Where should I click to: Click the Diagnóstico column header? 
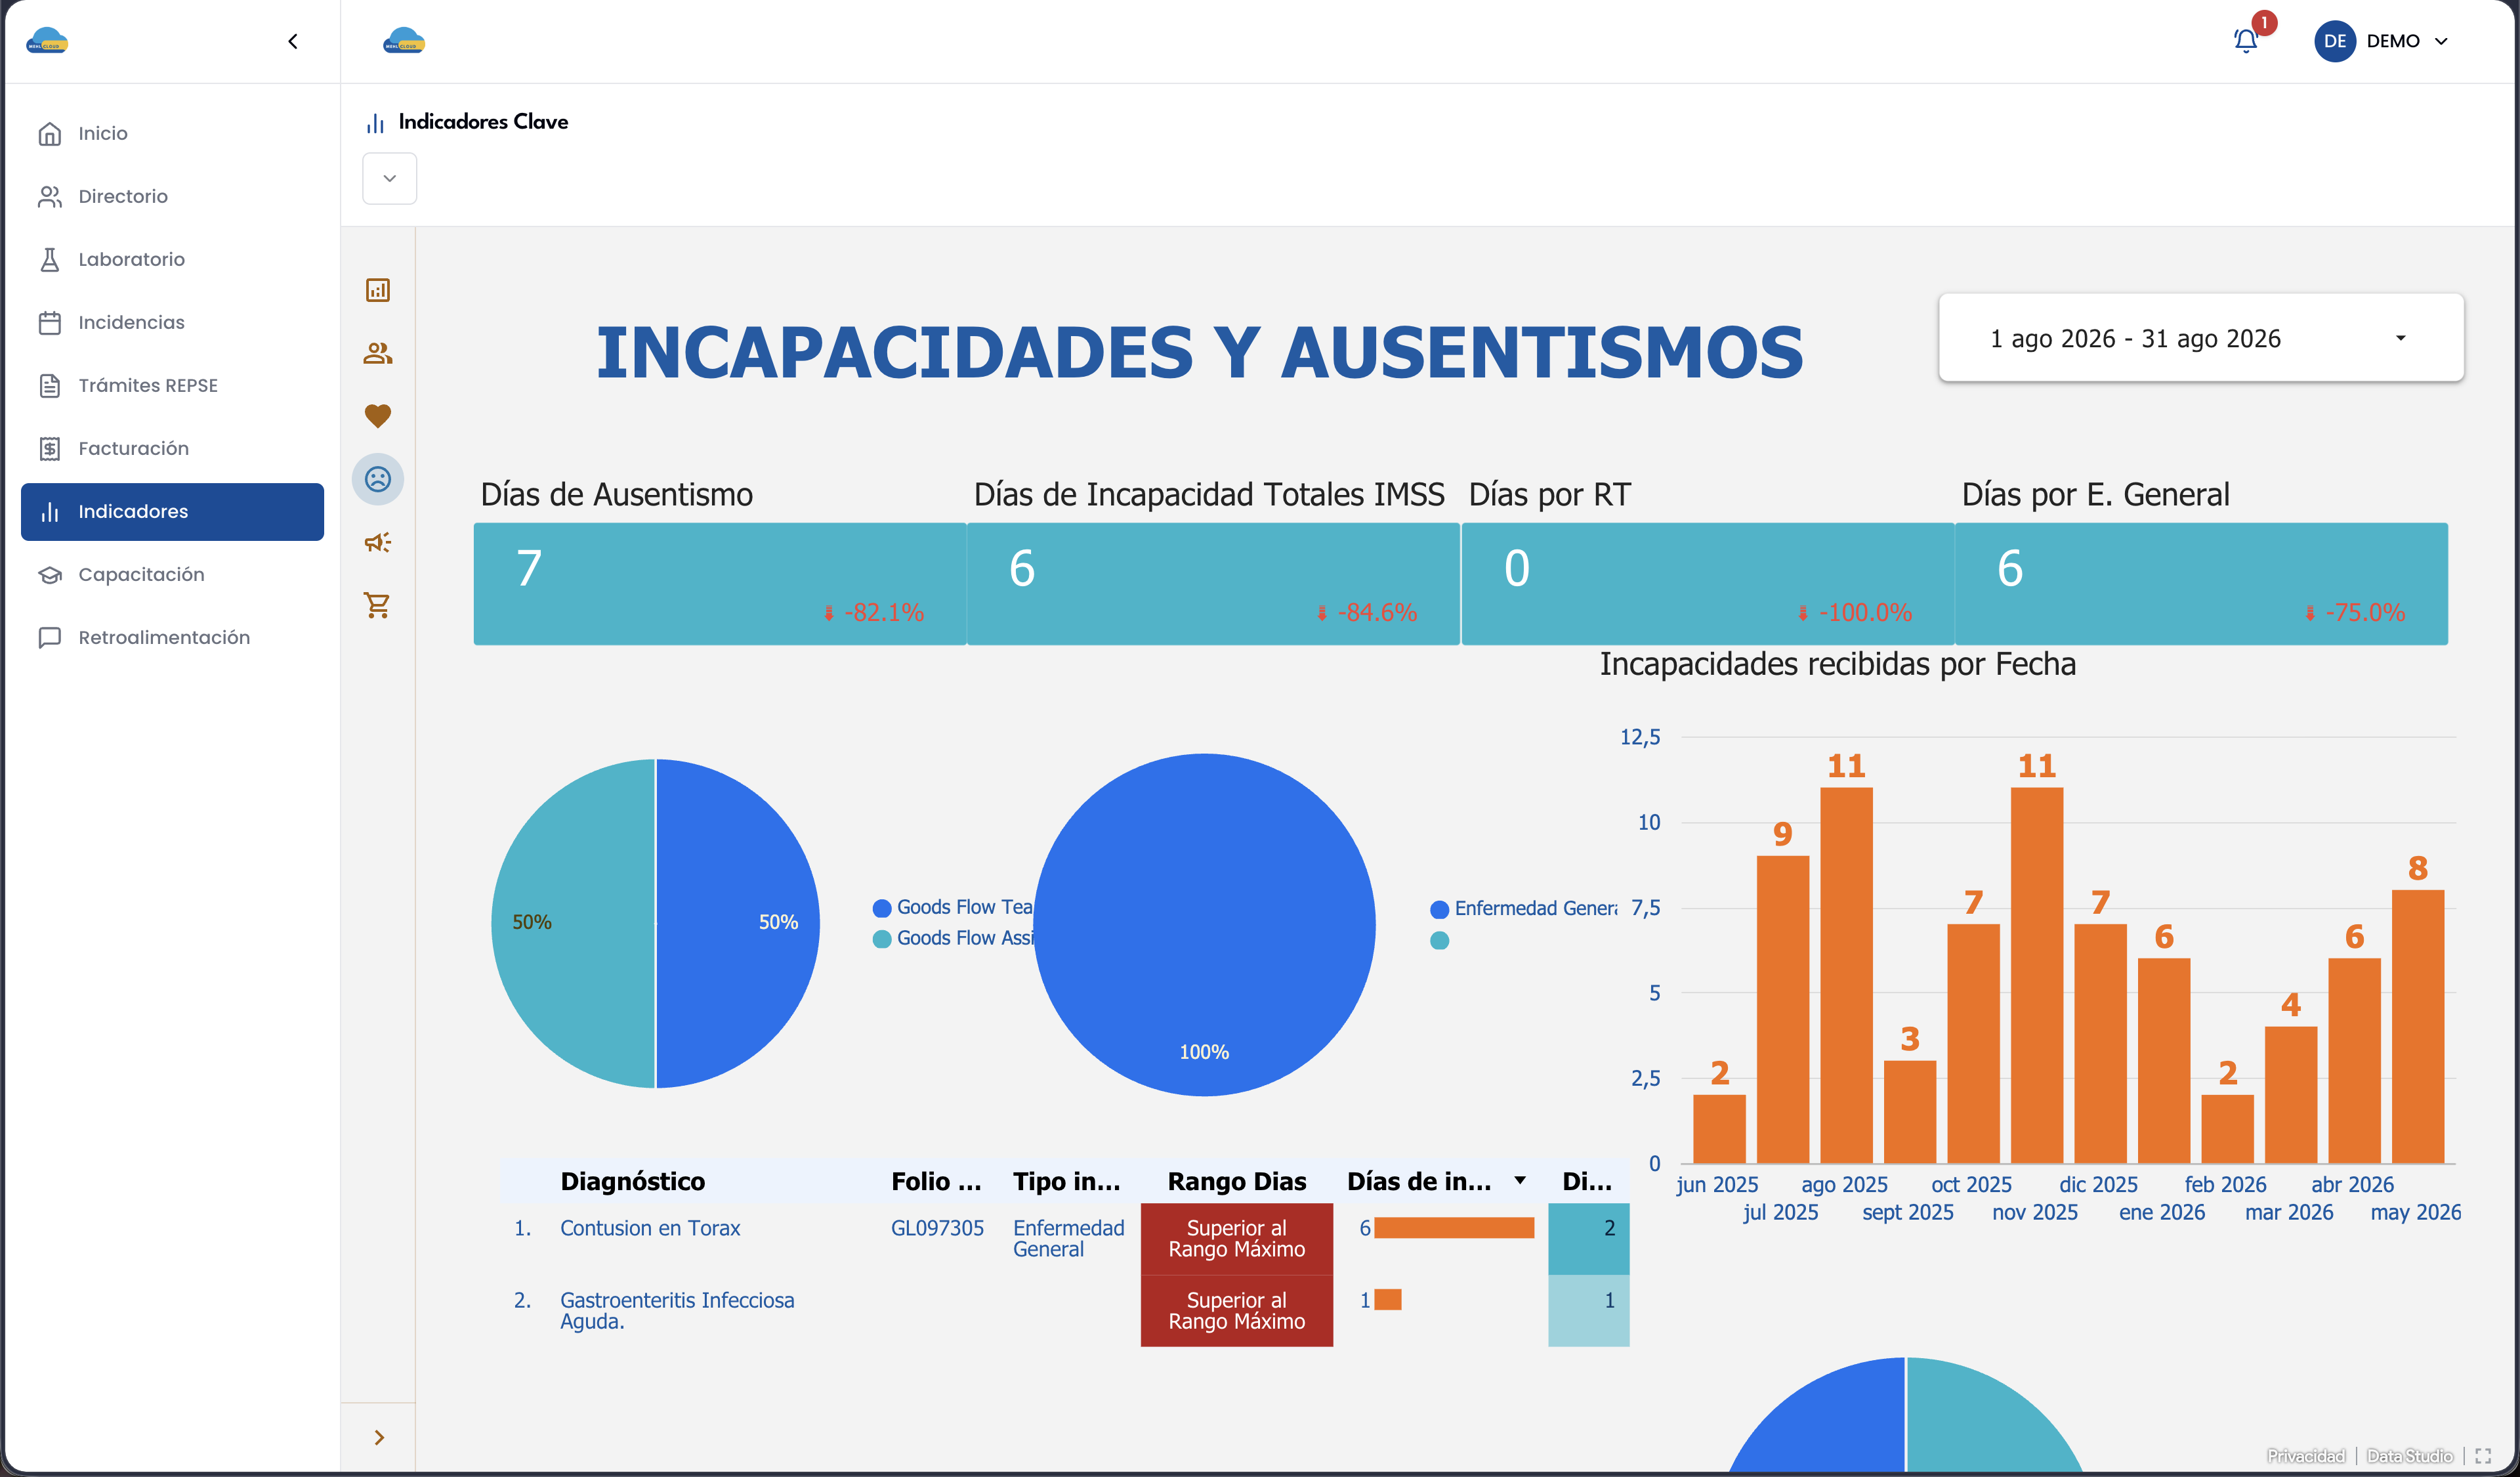coord(632,1181)
